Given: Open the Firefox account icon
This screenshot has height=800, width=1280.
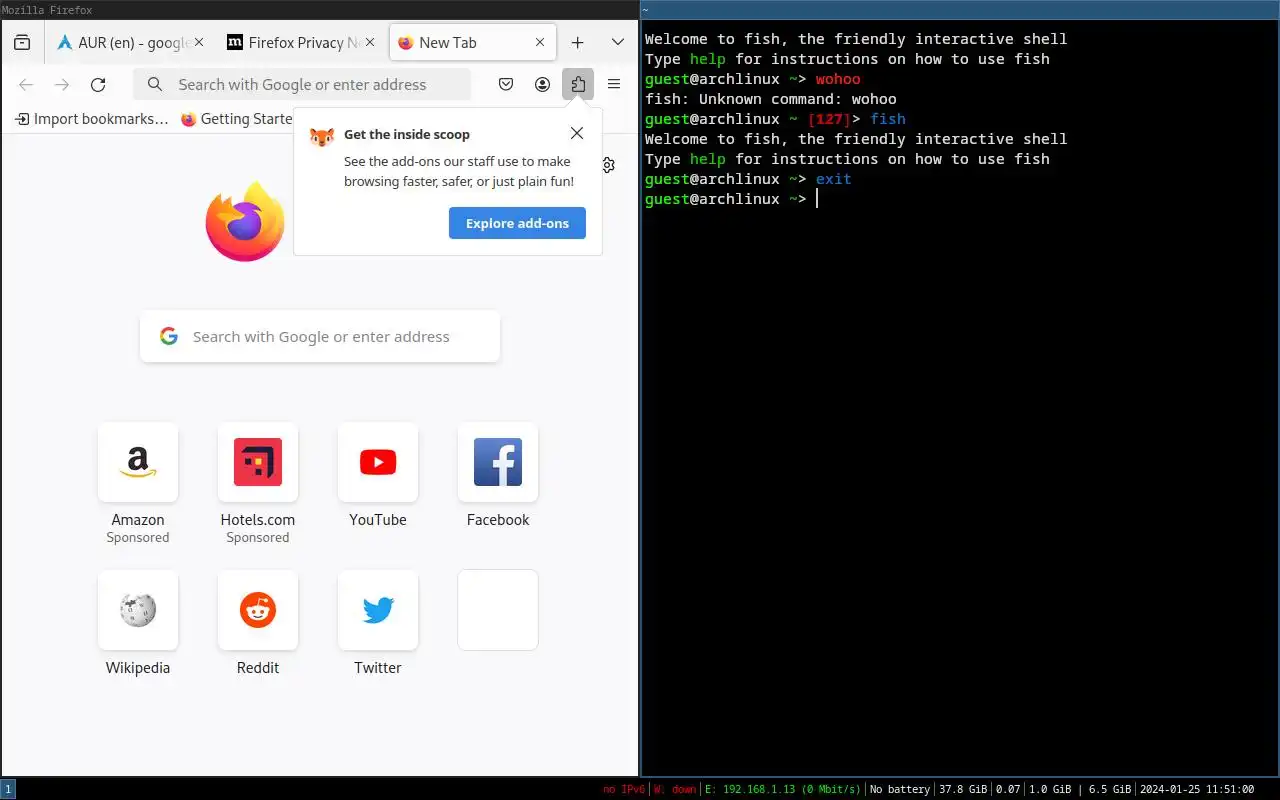Looking at the screenshot, I should [x=542, y=85].
